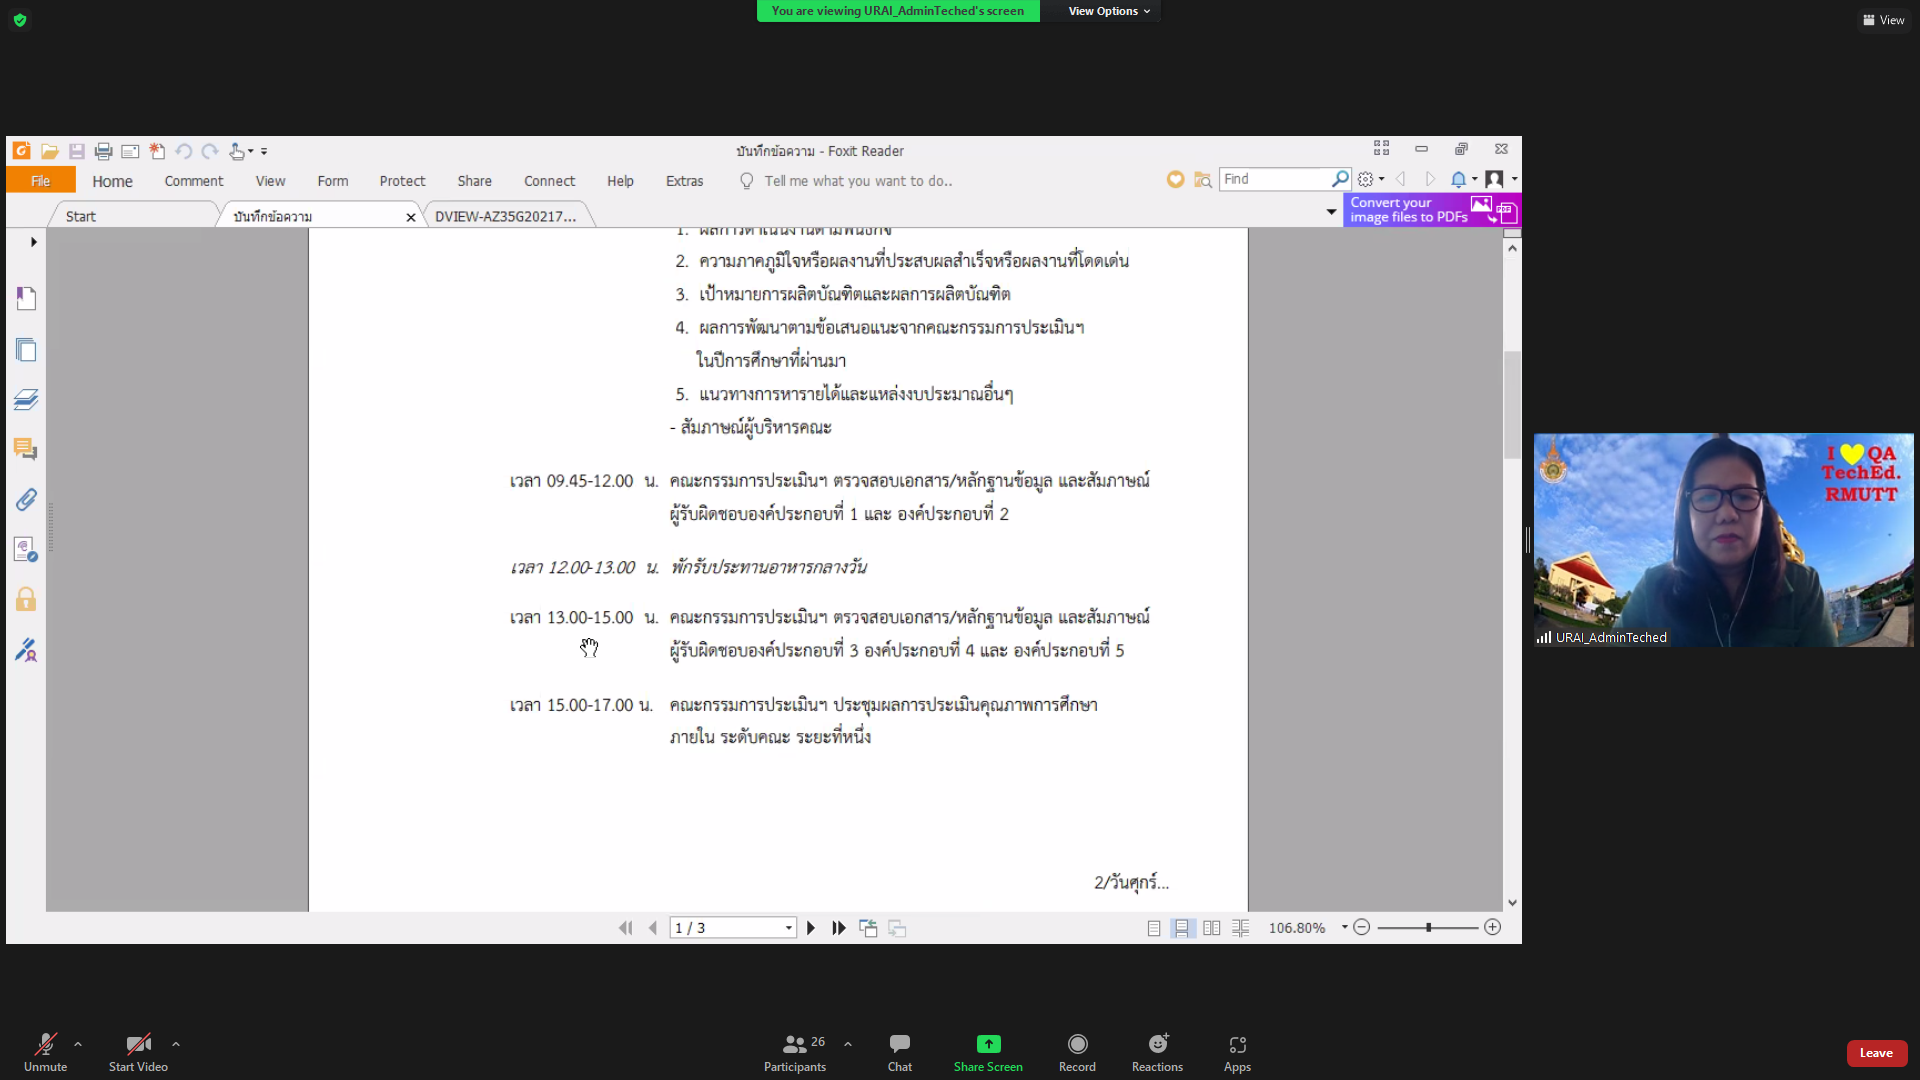Click the Foxit logo icon
Screen dimensions: 1920x1080
[x=21, y=151]
